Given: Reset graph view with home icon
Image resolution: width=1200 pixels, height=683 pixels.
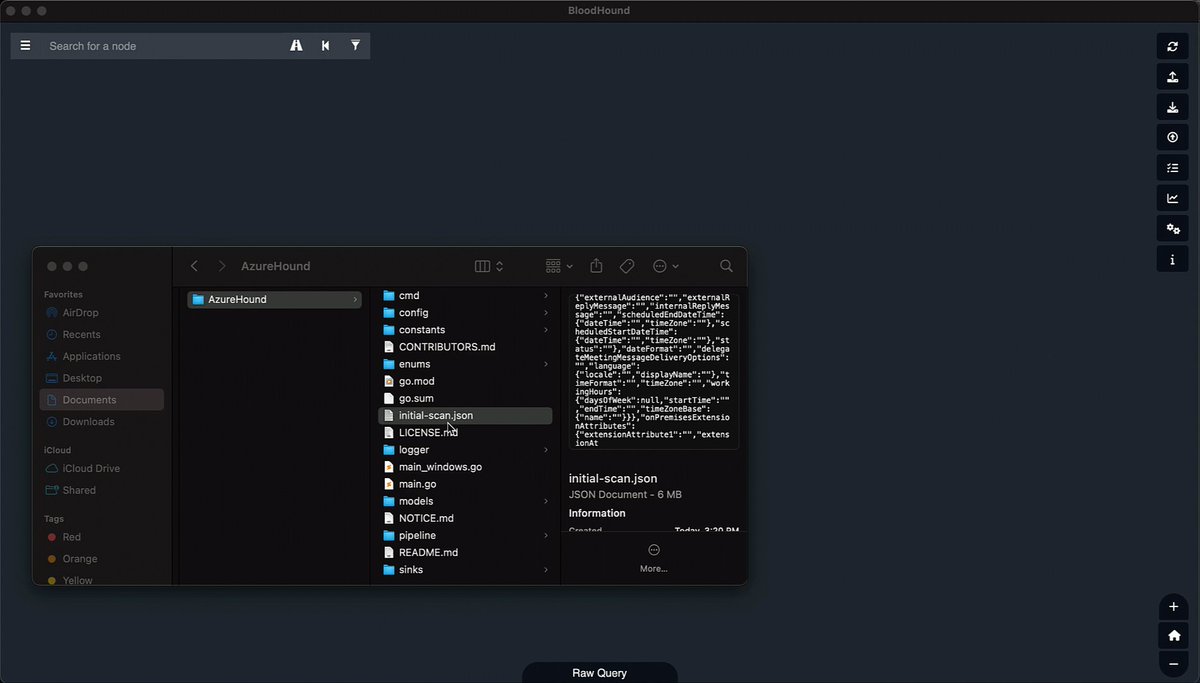Looking at the screenshot, I should 1174,635.
